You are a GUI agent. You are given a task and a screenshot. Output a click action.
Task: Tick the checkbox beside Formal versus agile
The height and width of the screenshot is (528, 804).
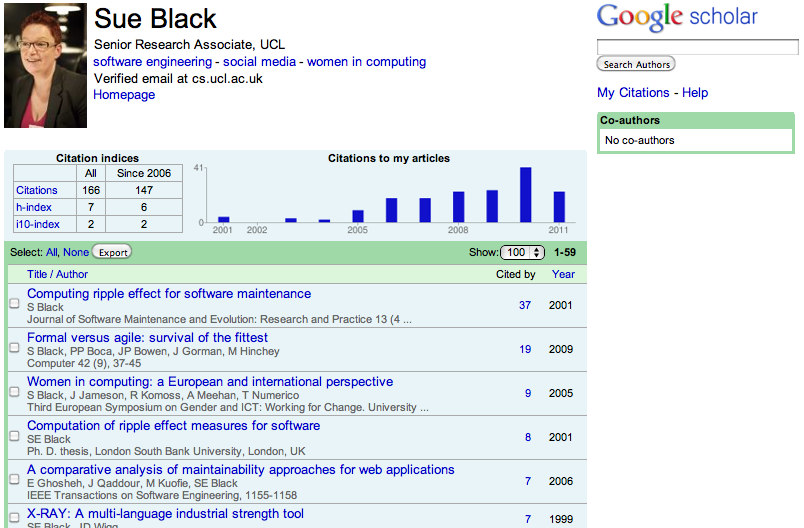[x=14, y=347]
